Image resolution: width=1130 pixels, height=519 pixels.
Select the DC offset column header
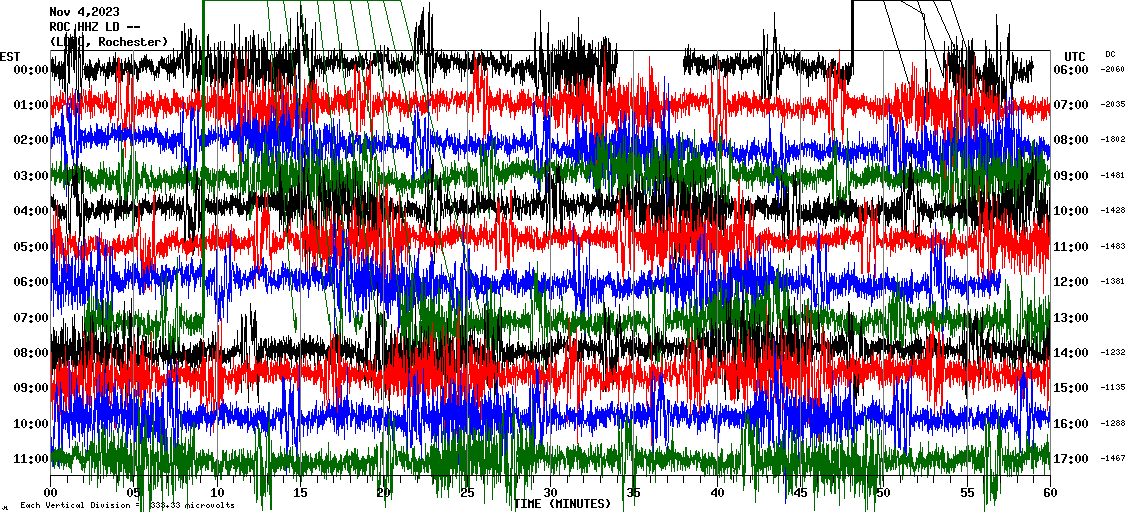pyautogui.click(x=1110, y=54)
